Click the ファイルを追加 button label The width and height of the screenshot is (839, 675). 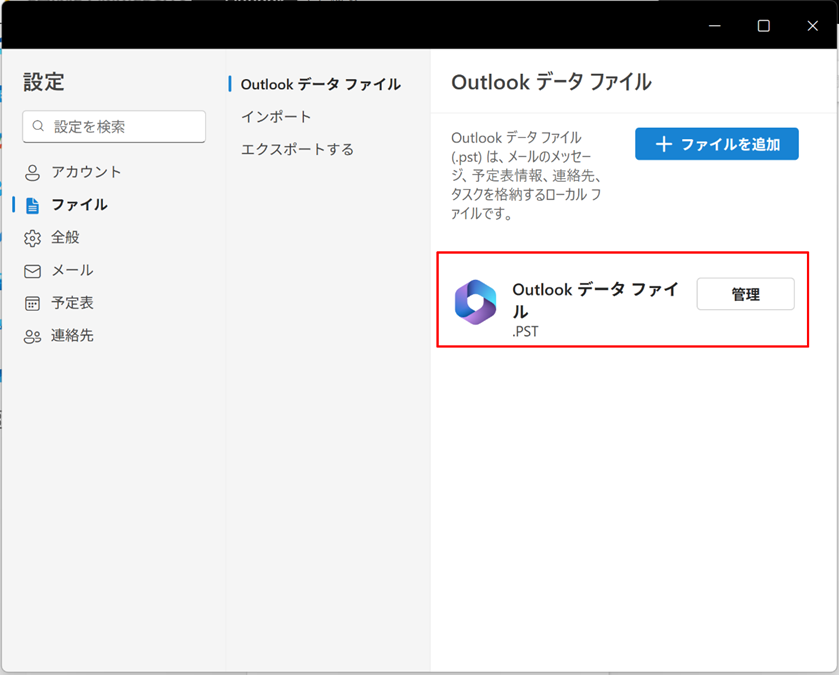pyautogui.click(x=730, y=144)
